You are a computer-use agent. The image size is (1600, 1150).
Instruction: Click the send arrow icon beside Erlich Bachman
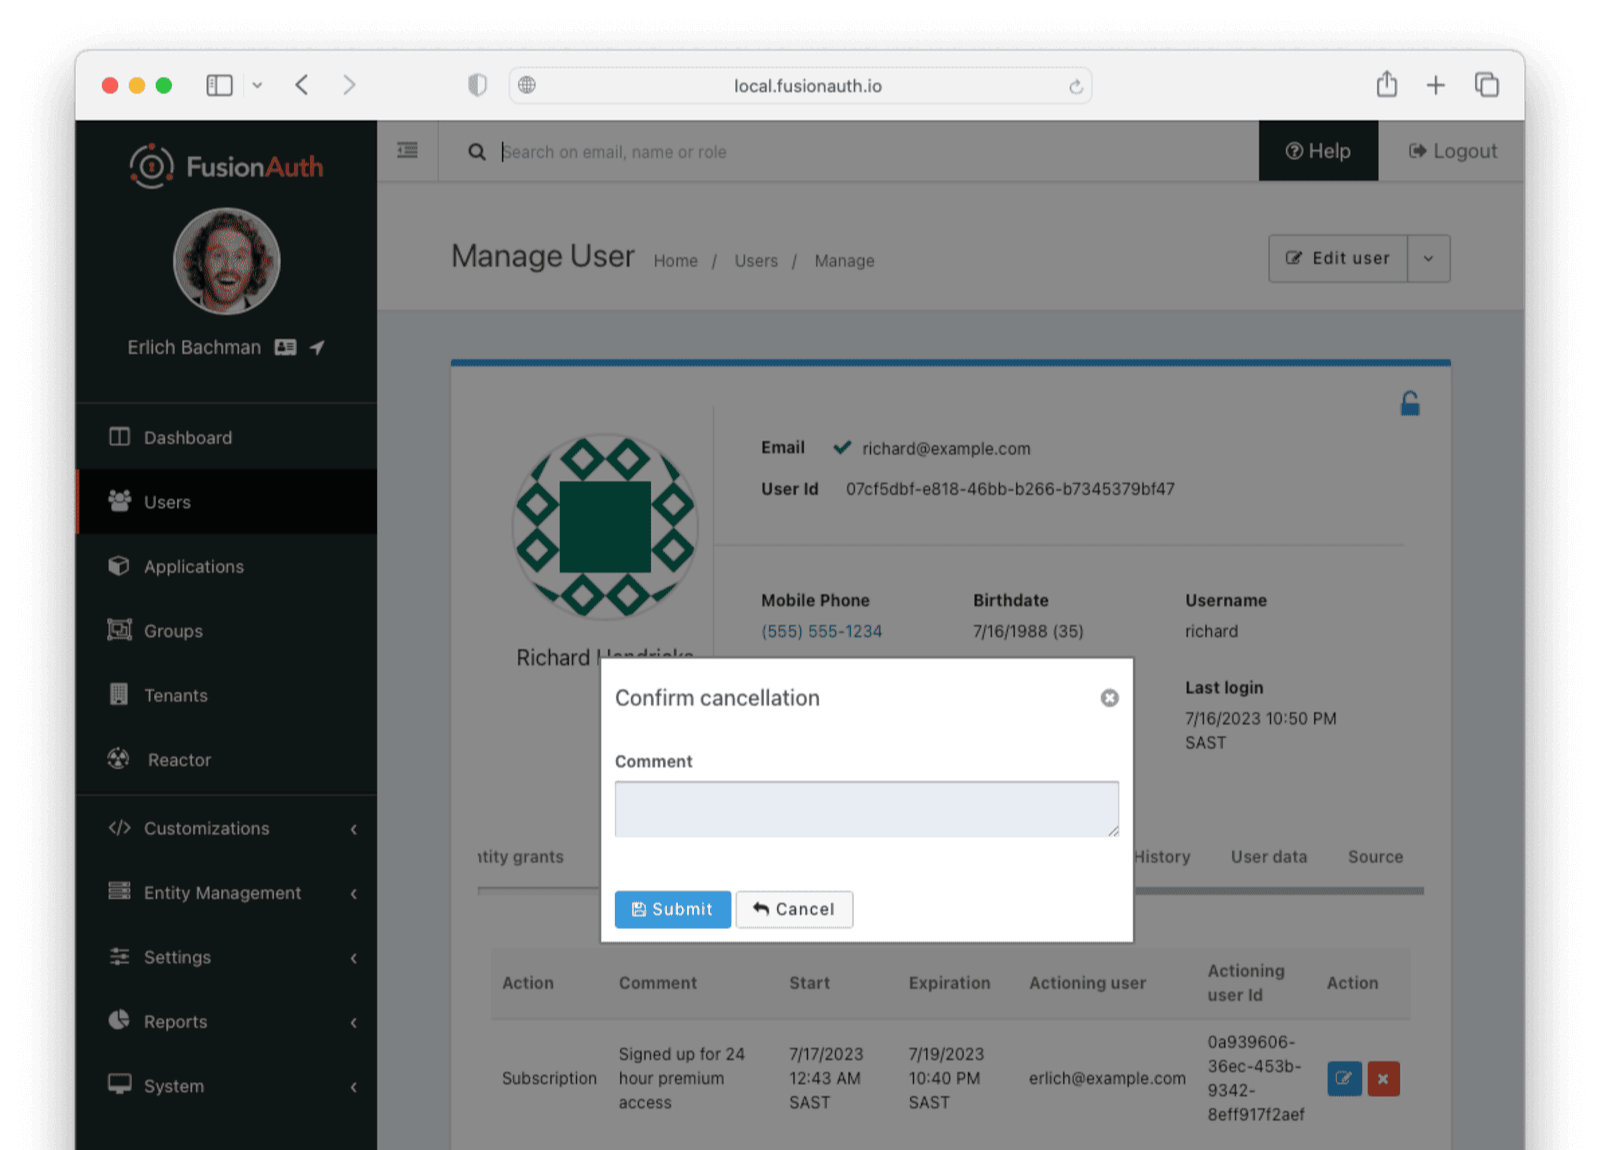317,347
